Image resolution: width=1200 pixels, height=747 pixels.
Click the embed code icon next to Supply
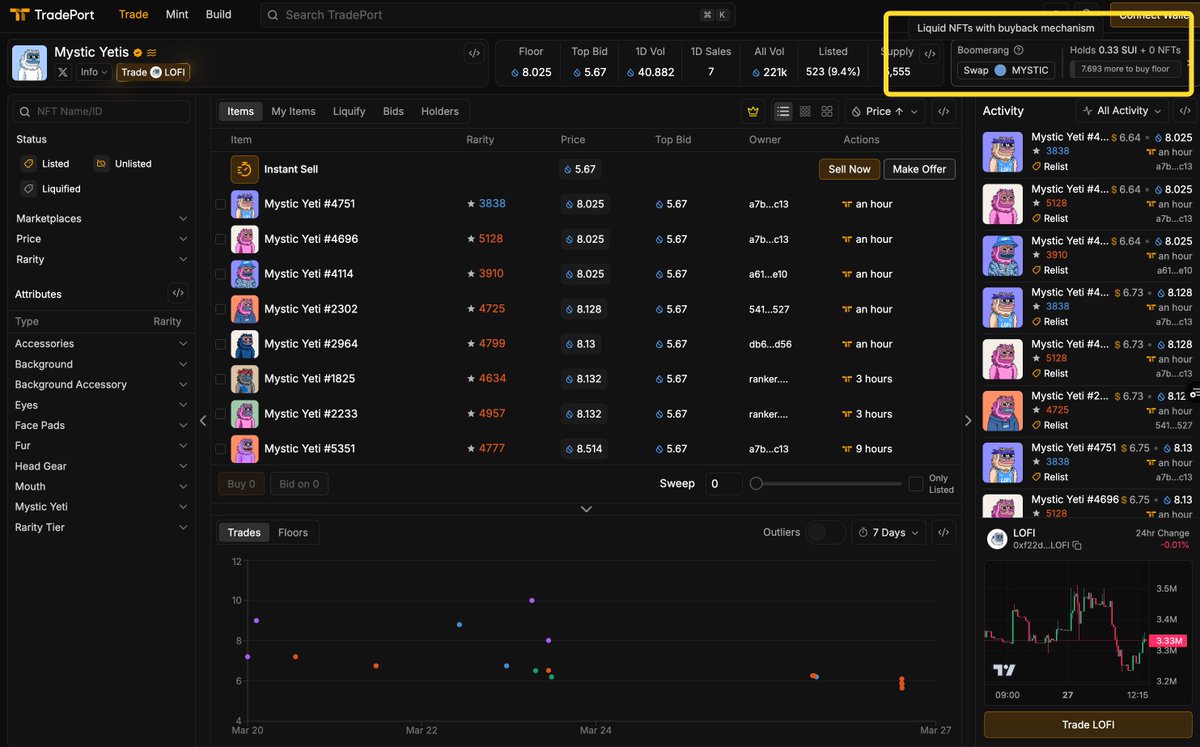coord(930,54)
